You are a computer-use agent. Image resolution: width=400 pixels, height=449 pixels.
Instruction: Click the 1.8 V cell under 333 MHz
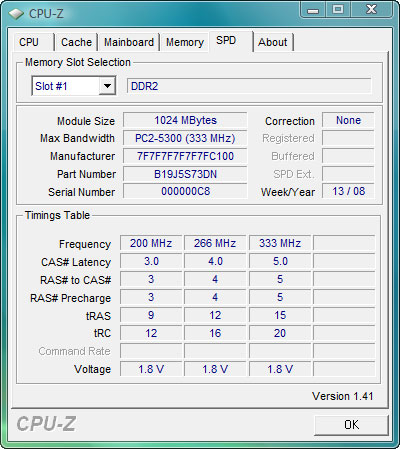[x=280, y=369]
